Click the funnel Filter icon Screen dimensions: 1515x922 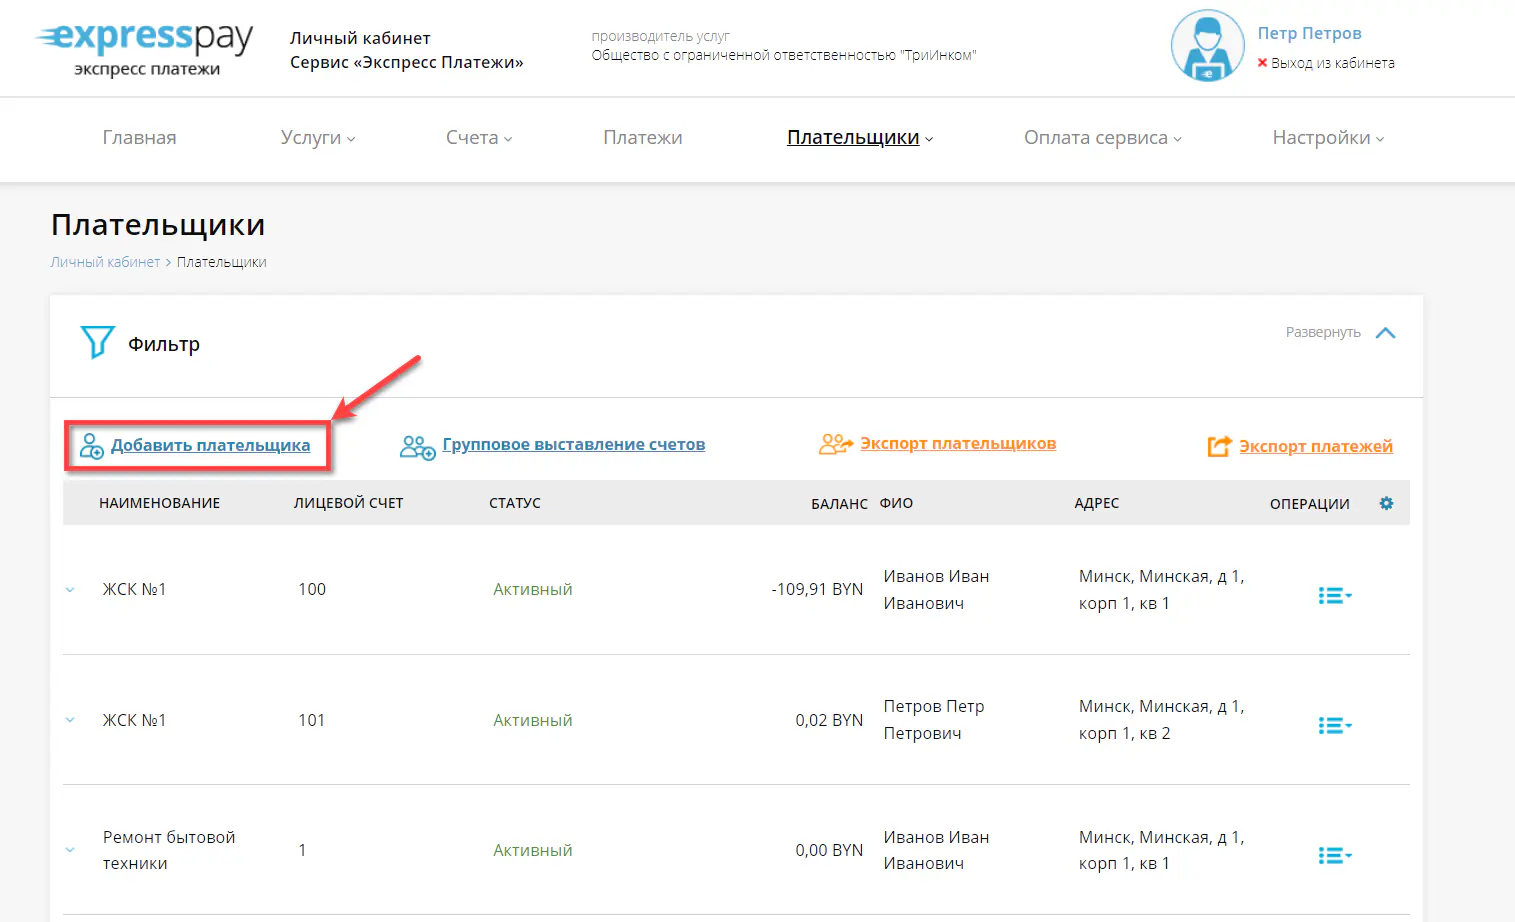tap(97, 343)
